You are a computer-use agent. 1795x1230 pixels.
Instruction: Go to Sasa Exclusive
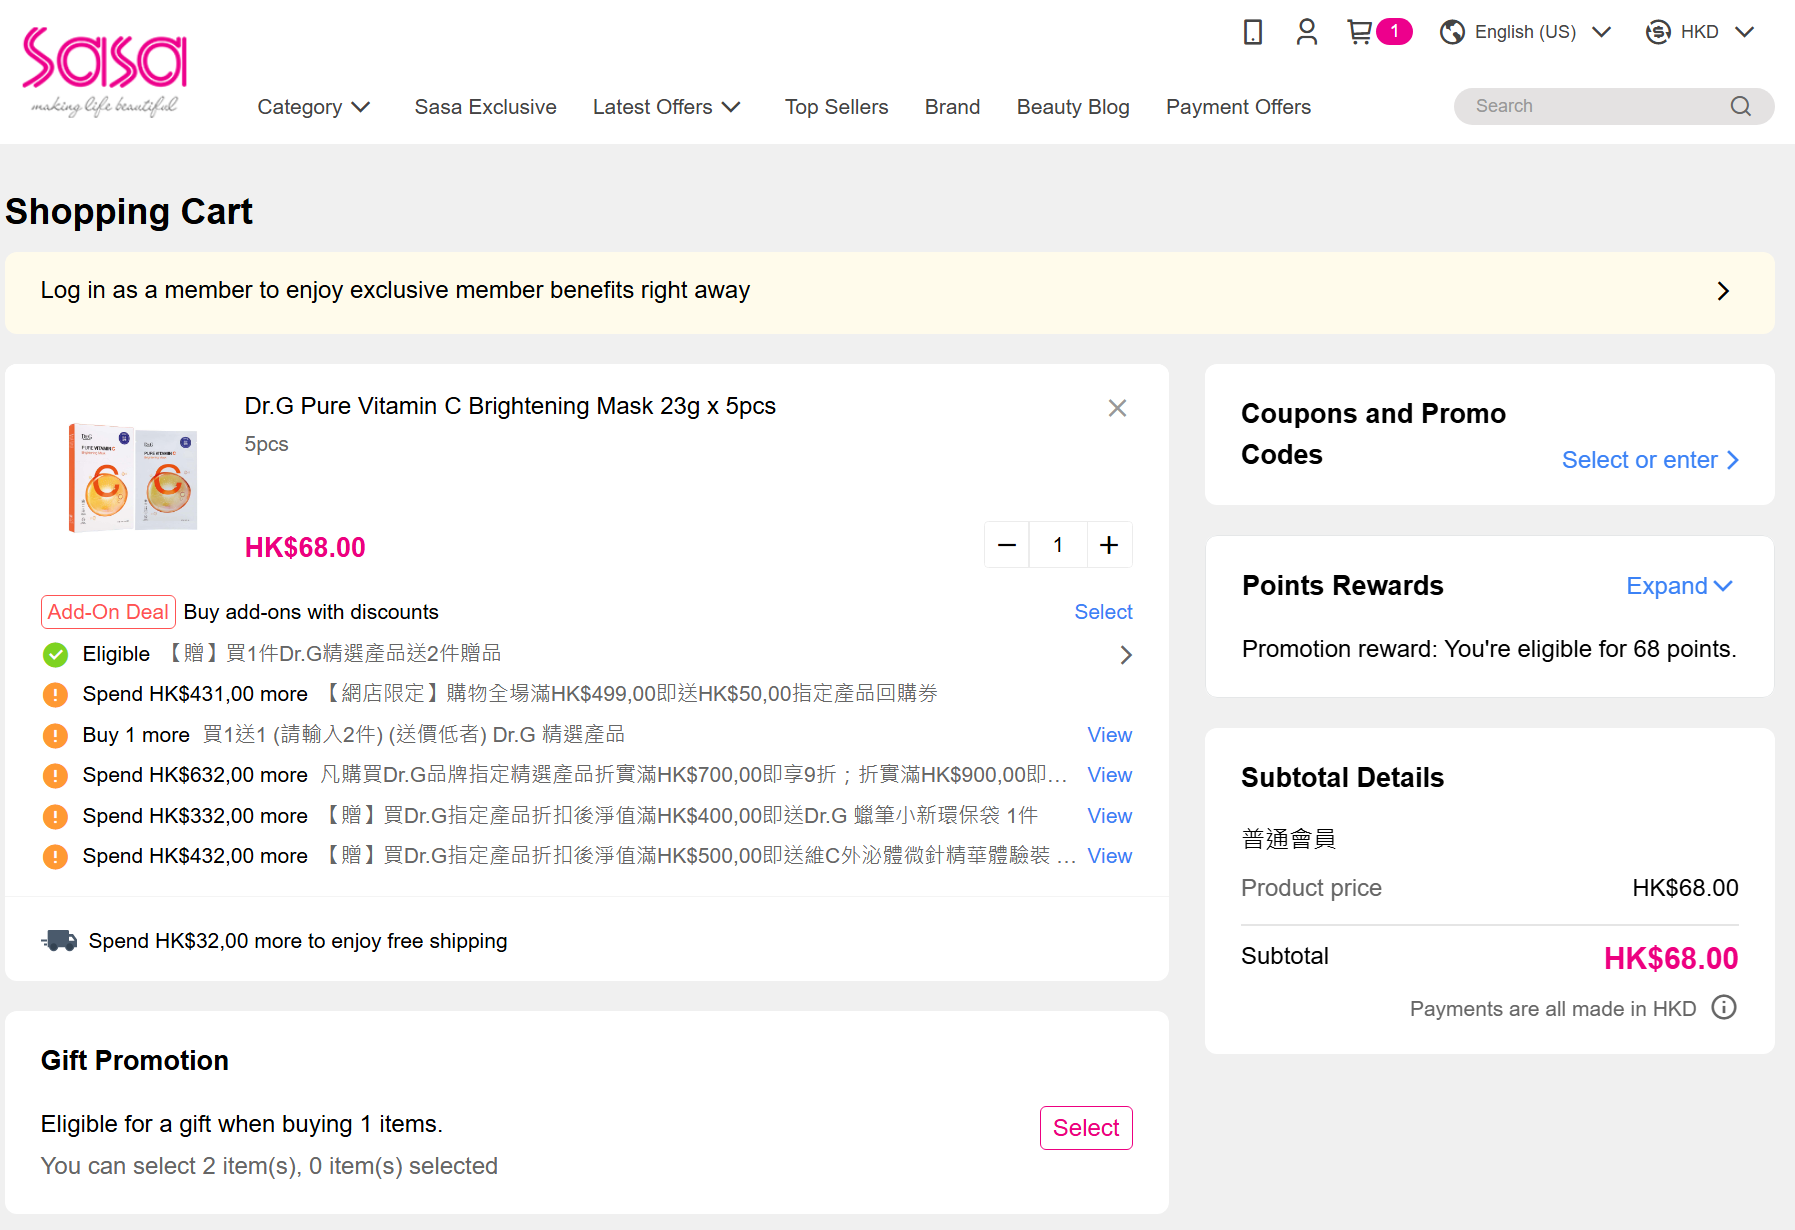[x=486, y=107]
